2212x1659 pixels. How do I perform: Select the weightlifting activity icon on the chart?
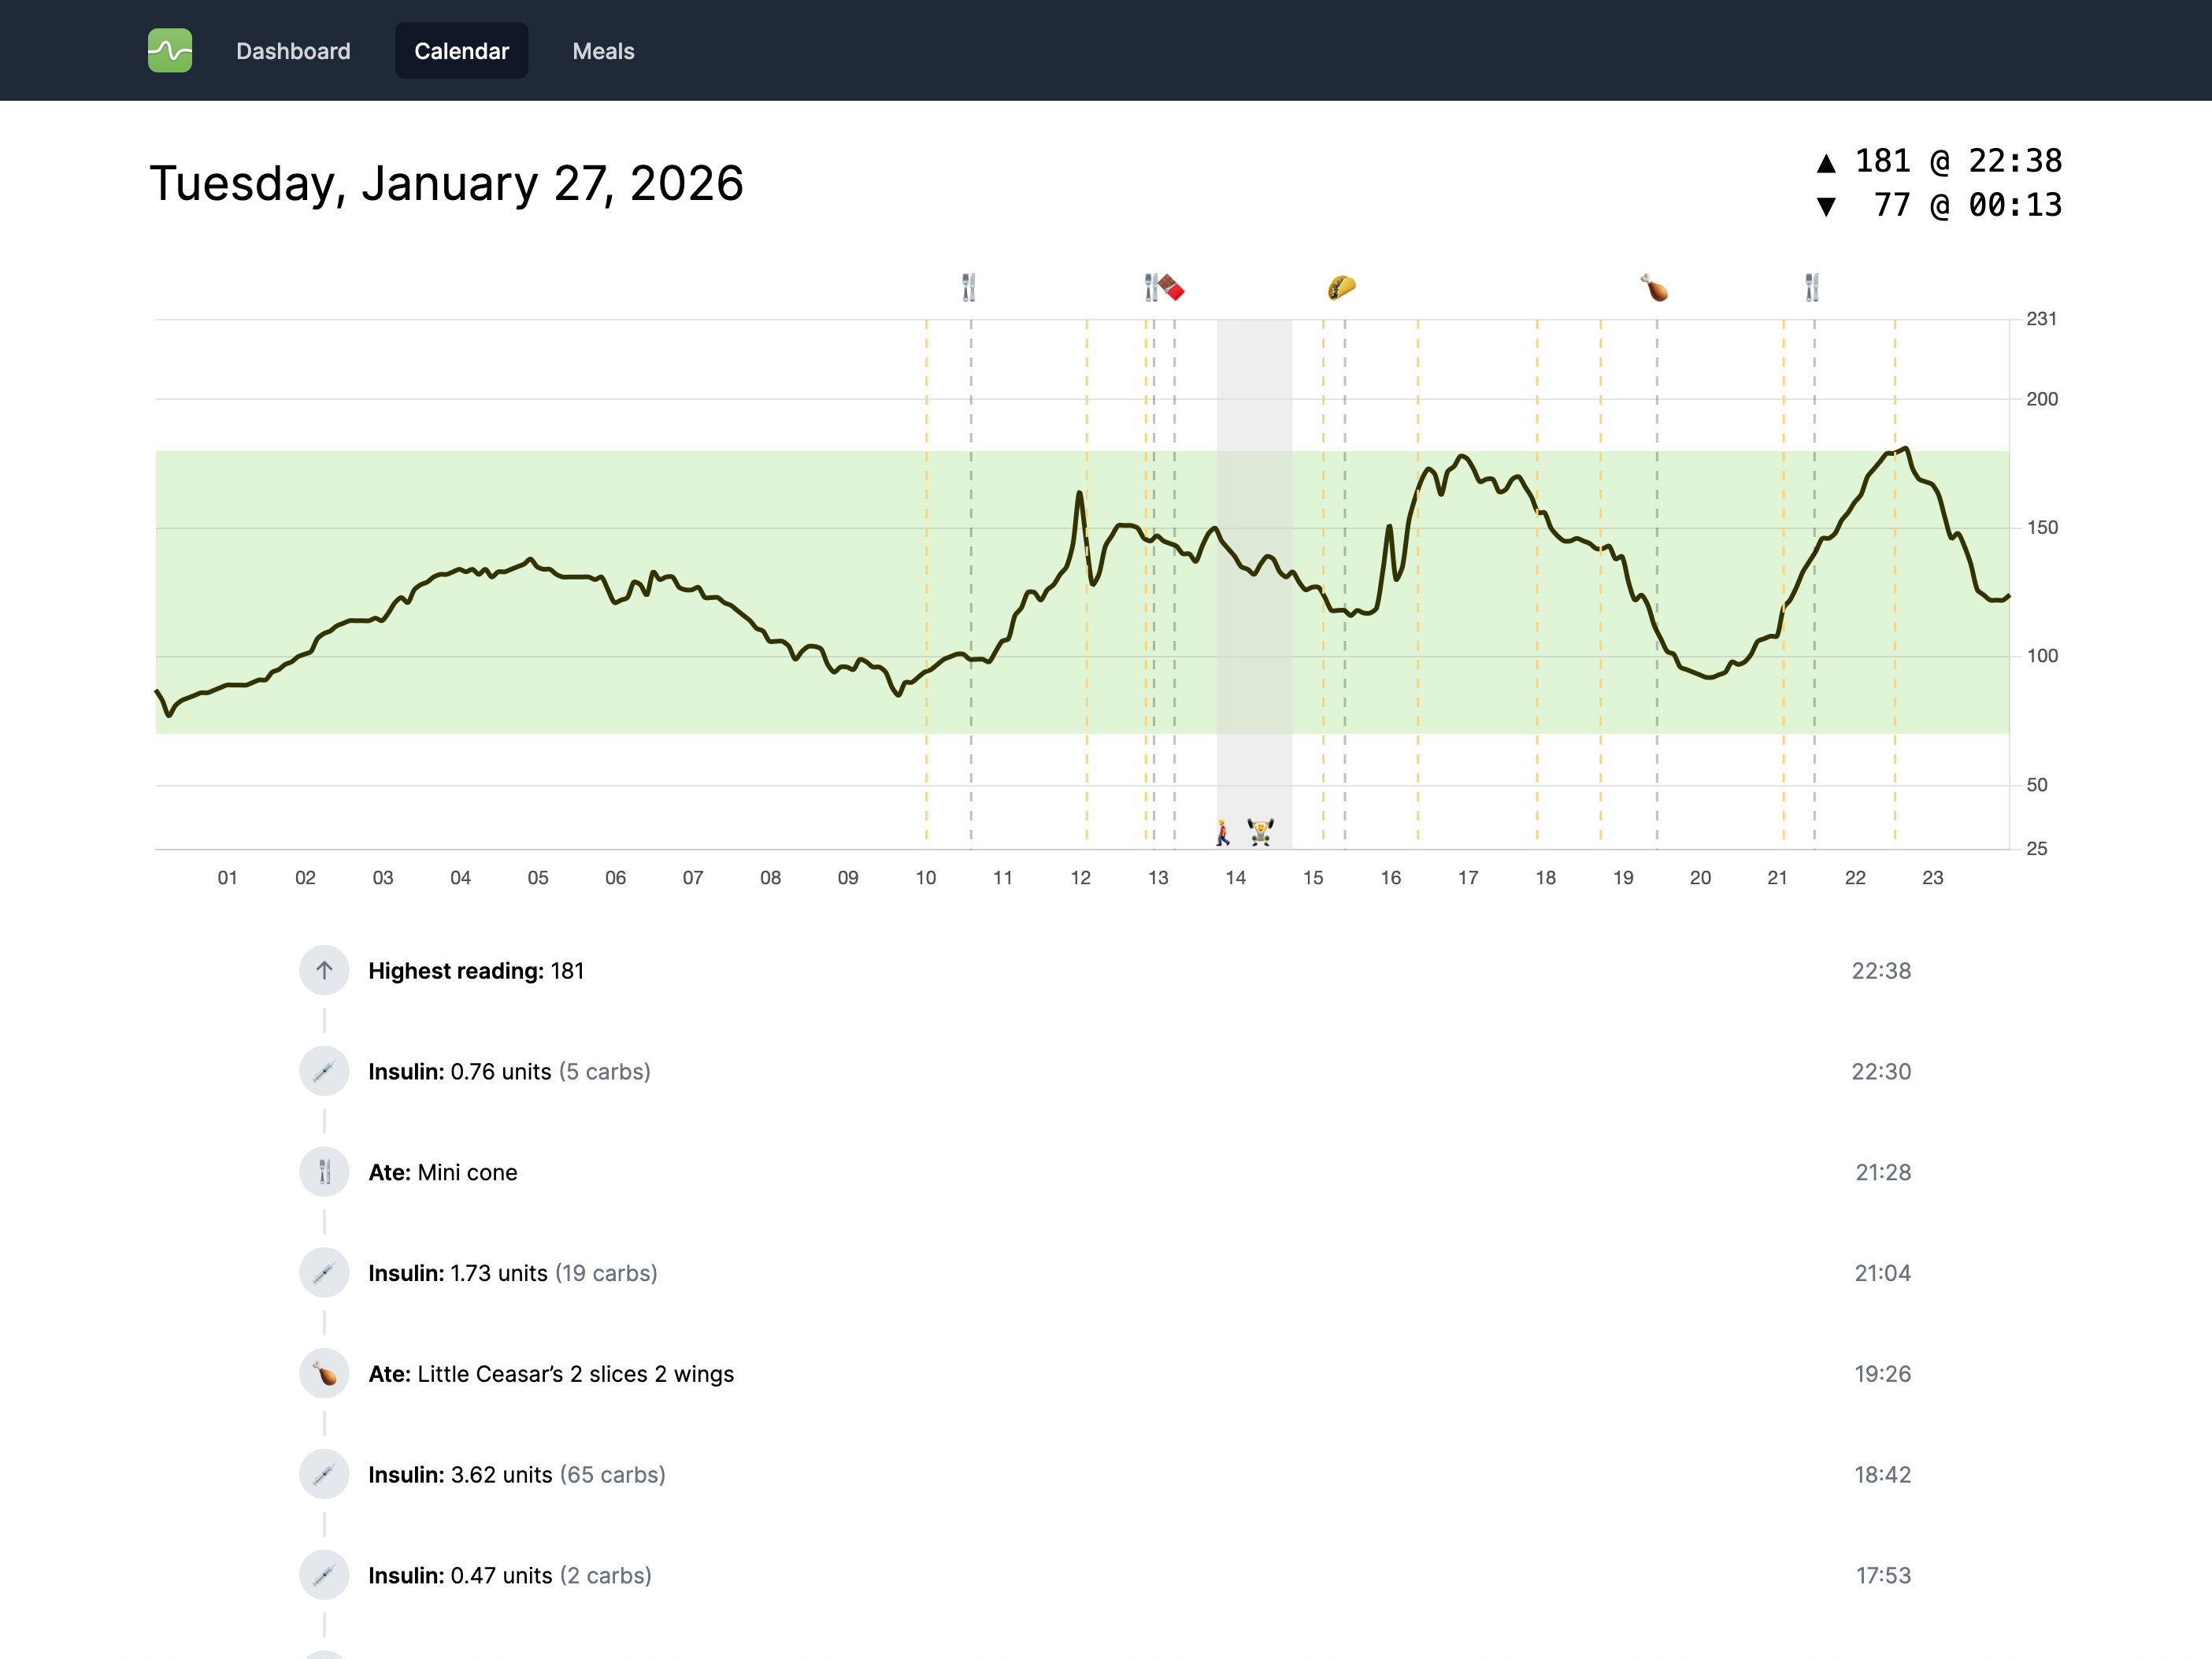pos(1260,833)
